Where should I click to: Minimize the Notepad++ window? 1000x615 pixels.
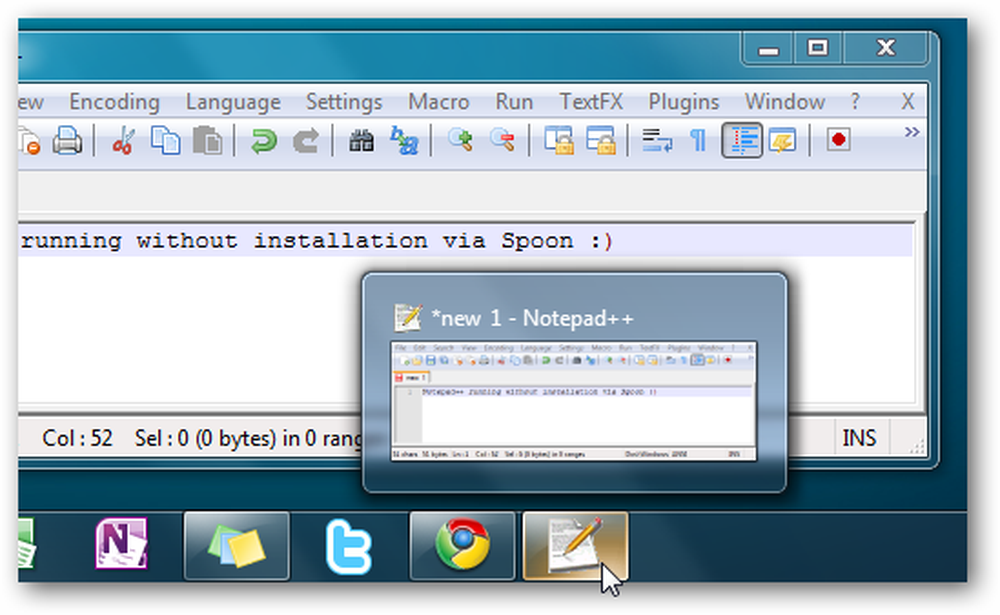768,48
